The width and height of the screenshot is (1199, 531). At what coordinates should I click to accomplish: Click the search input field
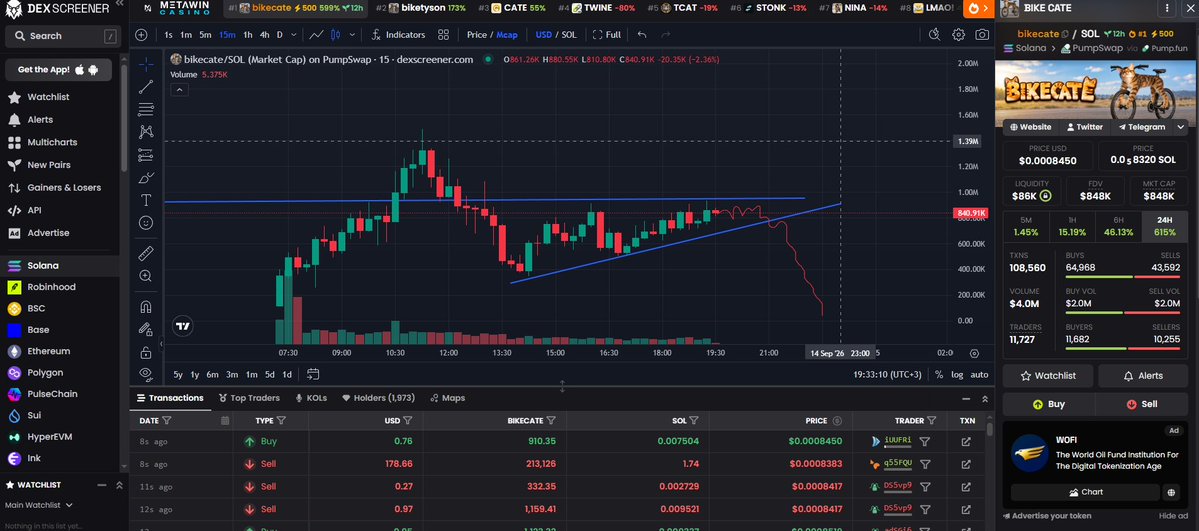point(63,36)
